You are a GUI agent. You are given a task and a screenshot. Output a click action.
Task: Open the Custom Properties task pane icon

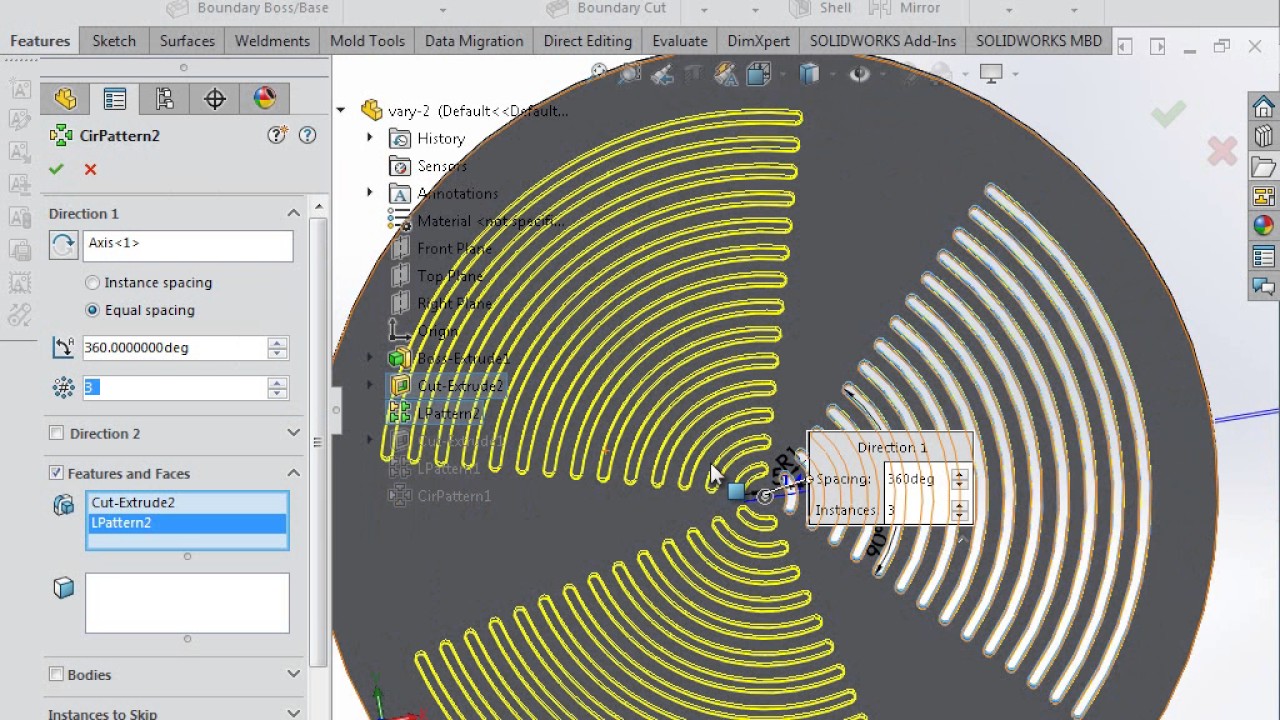(1264, 257)
